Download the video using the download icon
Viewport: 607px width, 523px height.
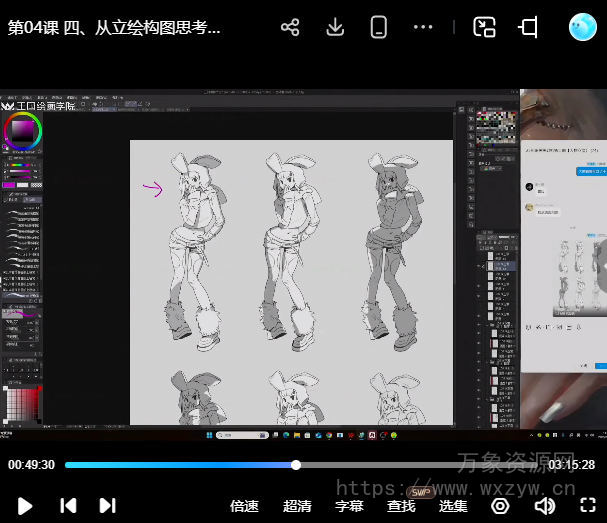[x=336, y=27]
